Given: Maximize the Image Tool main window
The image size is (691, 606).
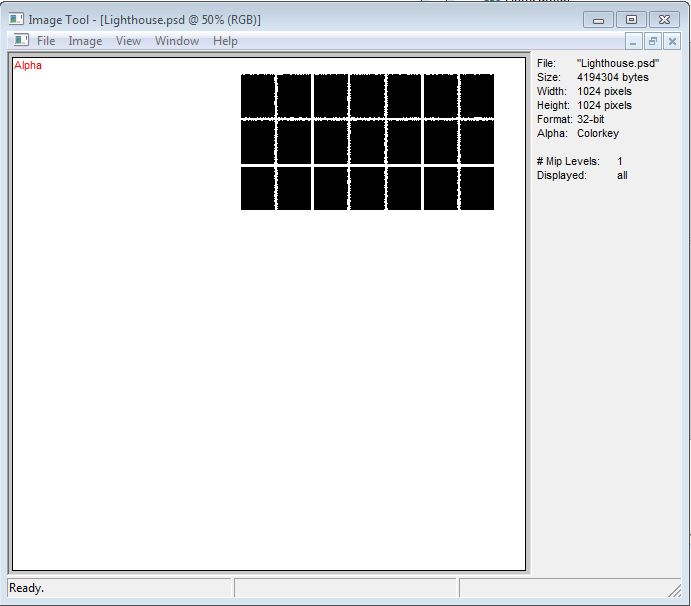Looking at the screenshot, I should click(x=631, y=20).
